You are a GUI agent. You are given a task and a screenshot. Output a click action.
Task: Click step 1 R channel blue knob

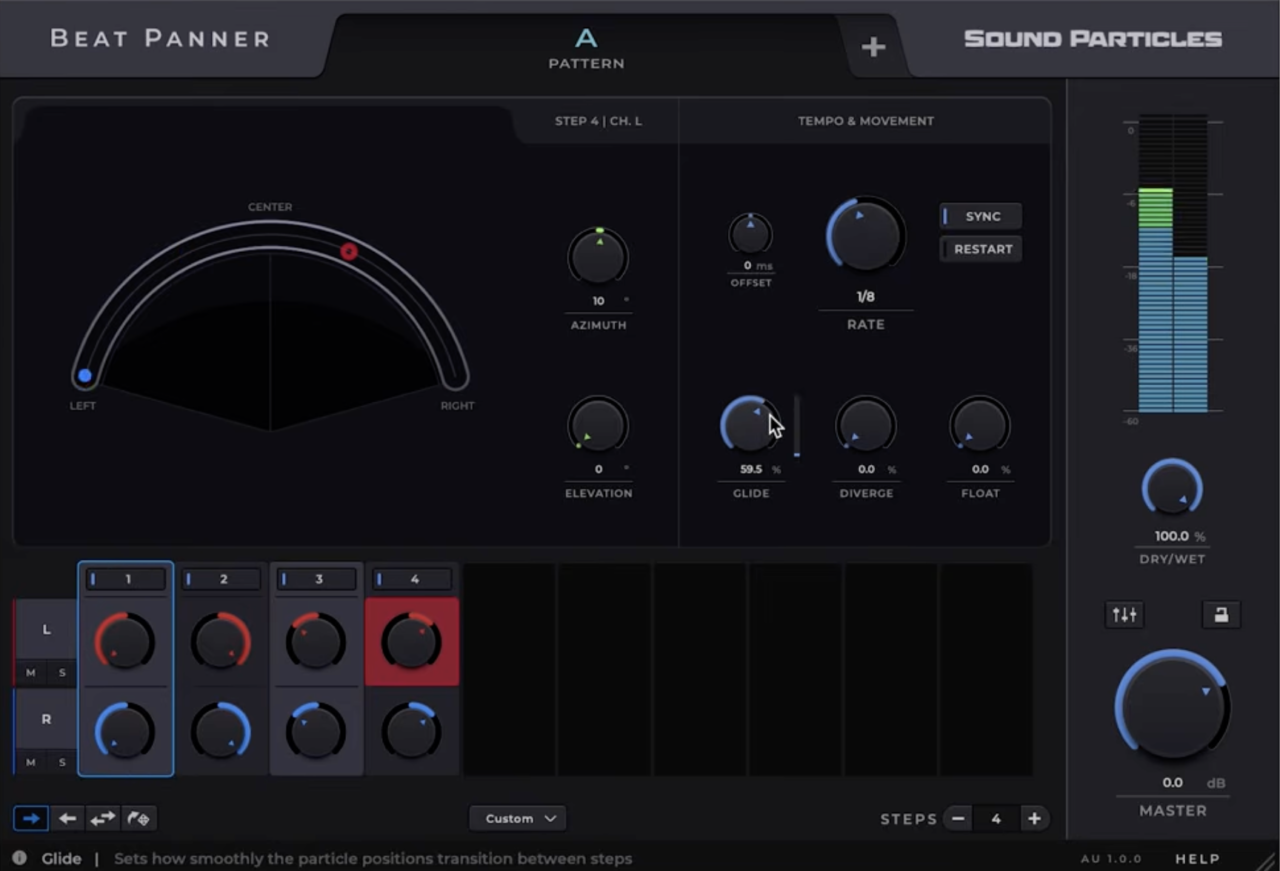(x=125, y=731)
